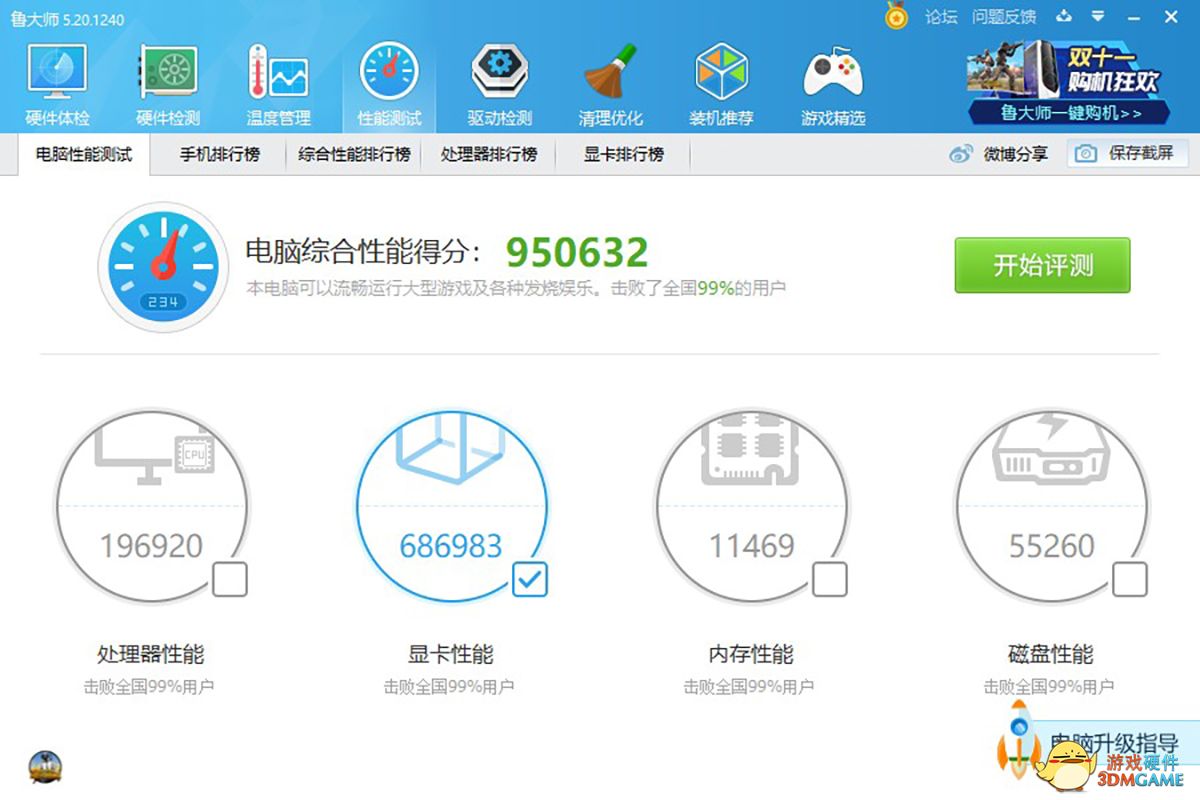Switch to the 电脑性能测试 tab

tap(84, 154)
